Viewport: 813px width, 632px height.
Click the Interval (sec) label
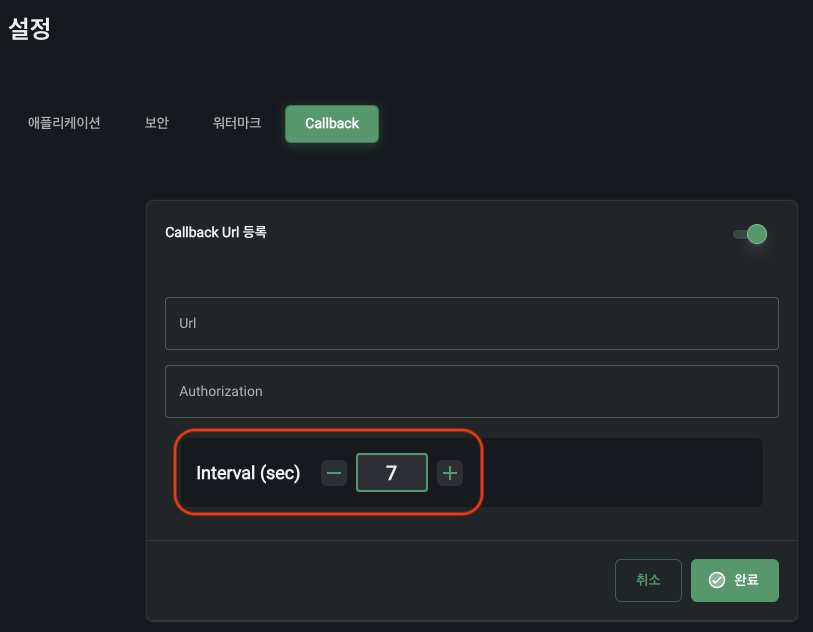tap(248, 473)
